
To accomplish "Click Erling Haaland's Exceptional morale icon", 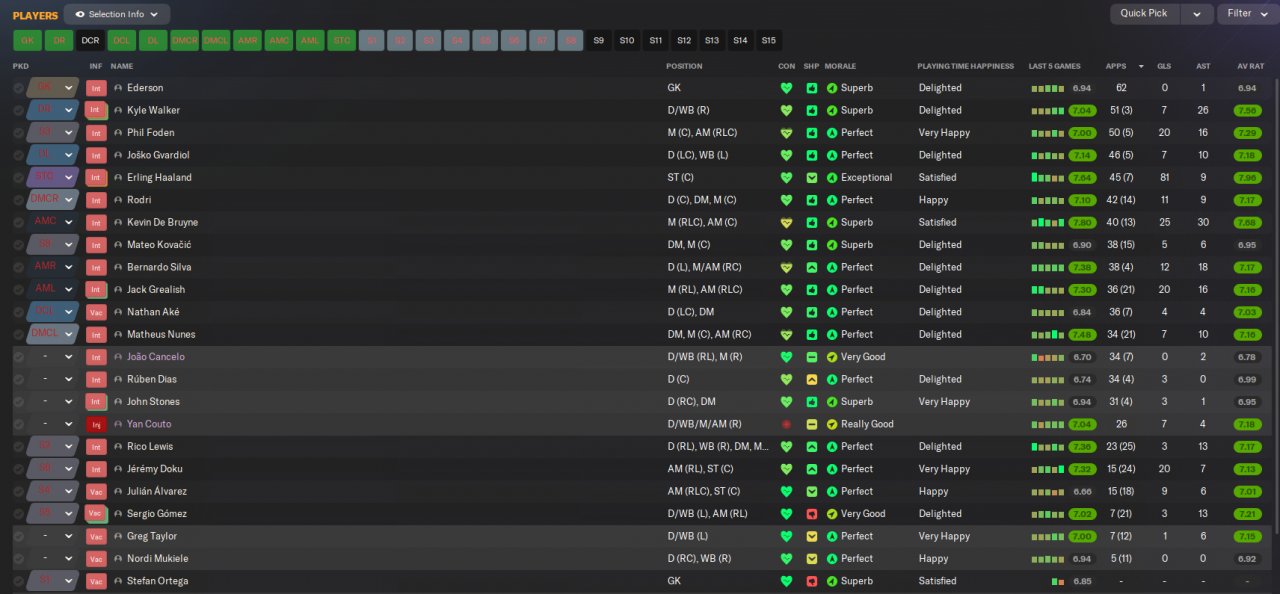I will point(832,177).
